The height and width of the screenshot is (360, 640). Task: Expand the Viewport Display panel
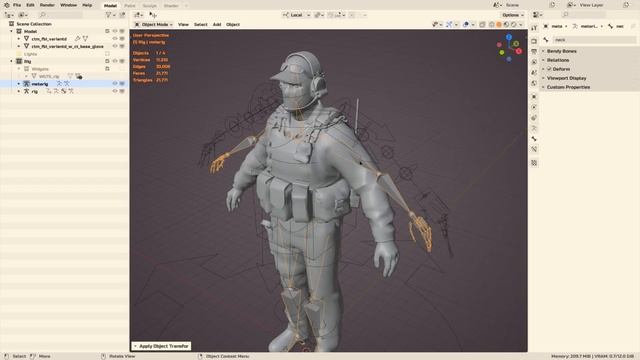(566, 78)
